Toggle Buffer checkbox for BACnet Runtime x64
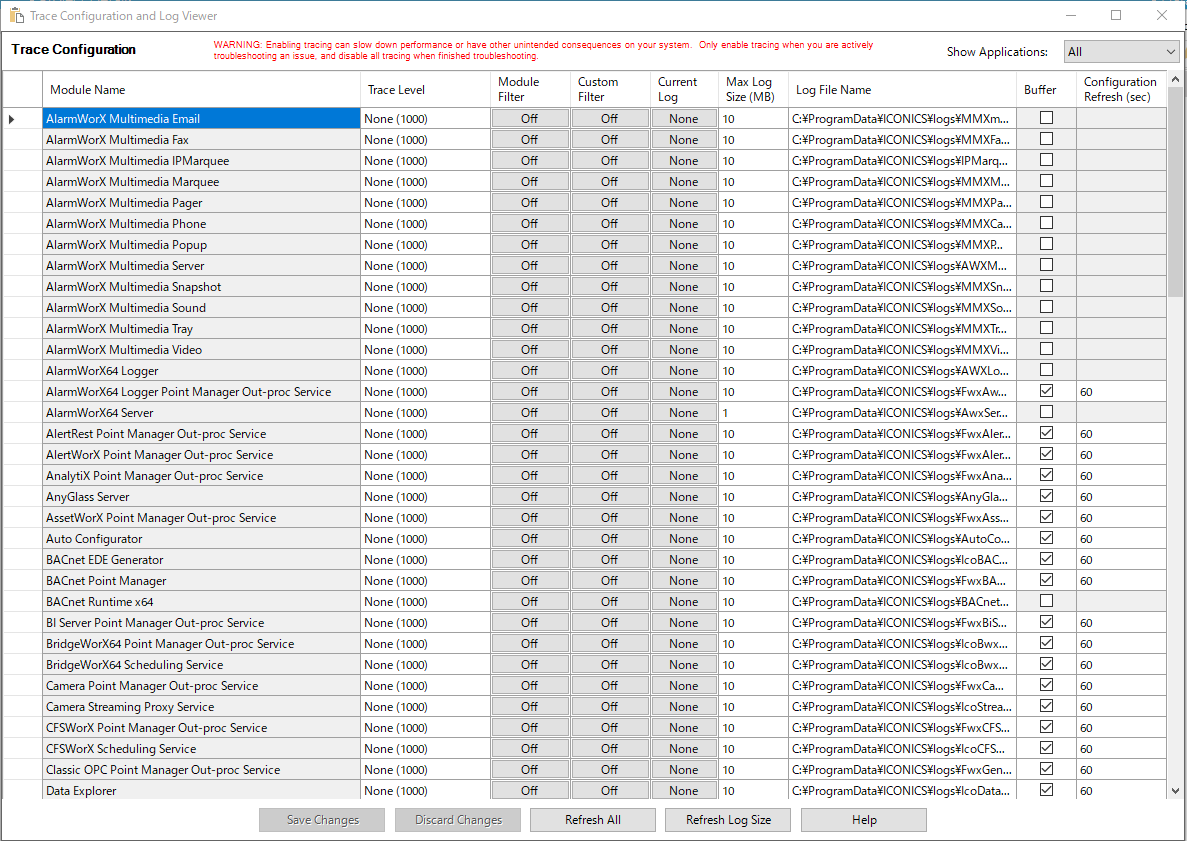The image size is (1187, 841). coord(1046,600)
